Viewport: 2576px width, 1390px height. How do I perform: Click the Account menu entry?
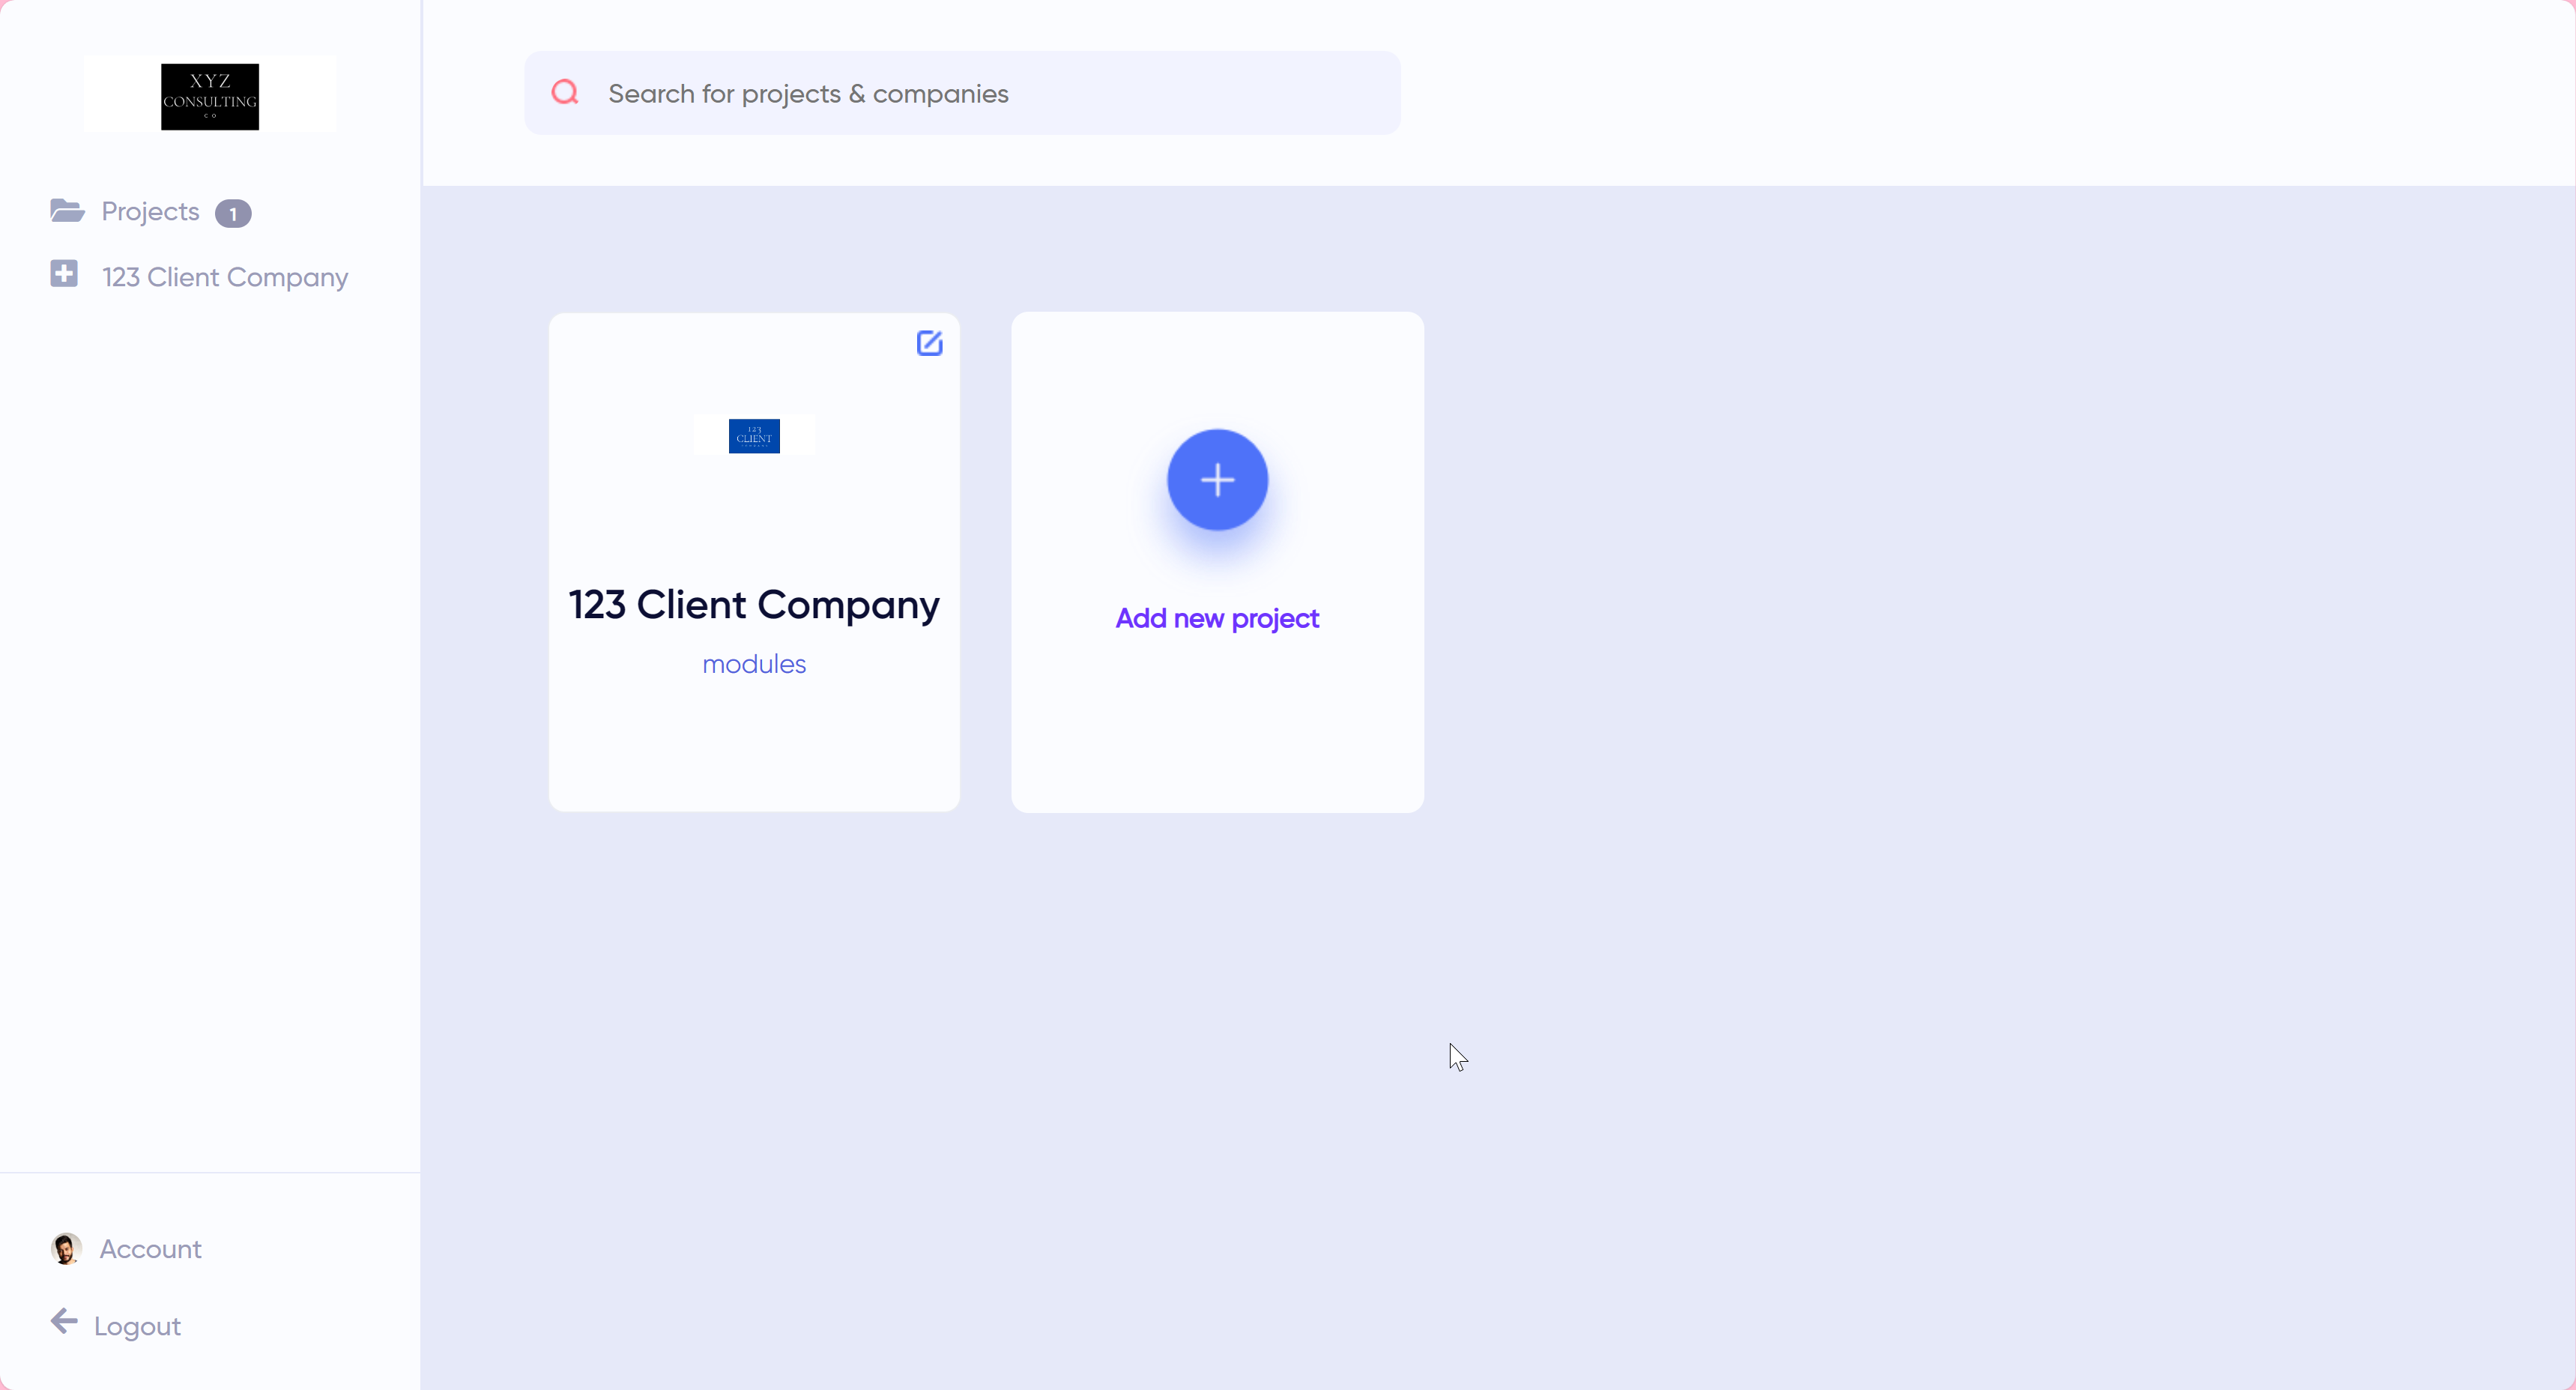click(x=151, y=1249)
